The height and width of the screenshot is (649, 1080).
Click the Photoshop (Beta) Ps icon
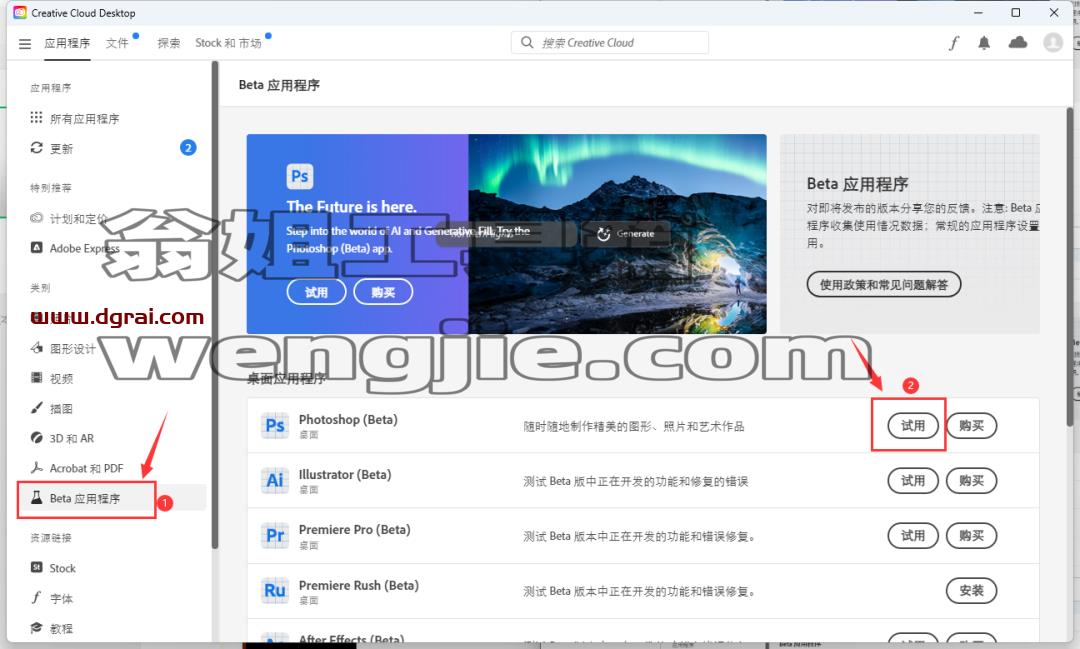(x=275, y=425)
